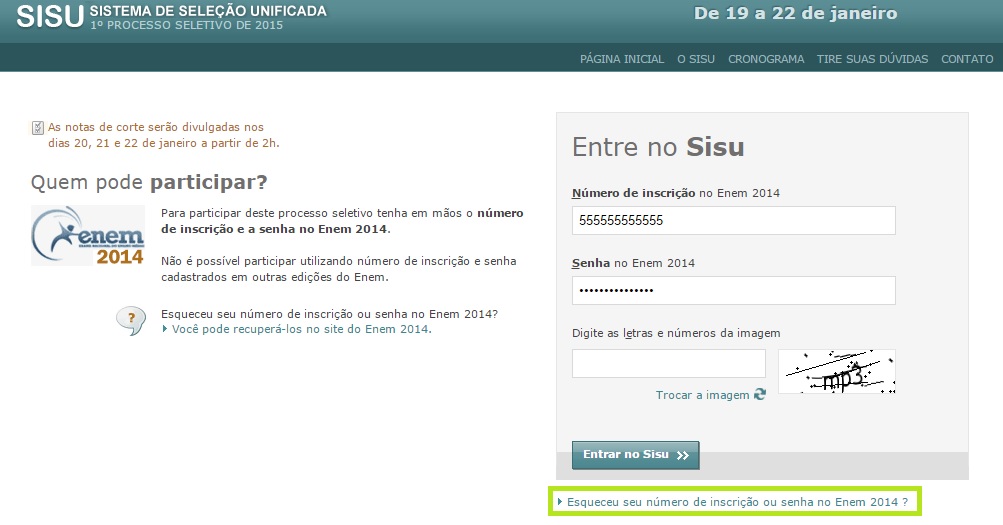1003x525 pixels.
Task: Focus the Número de inscrição input field
Action: [x=733, y=221]
